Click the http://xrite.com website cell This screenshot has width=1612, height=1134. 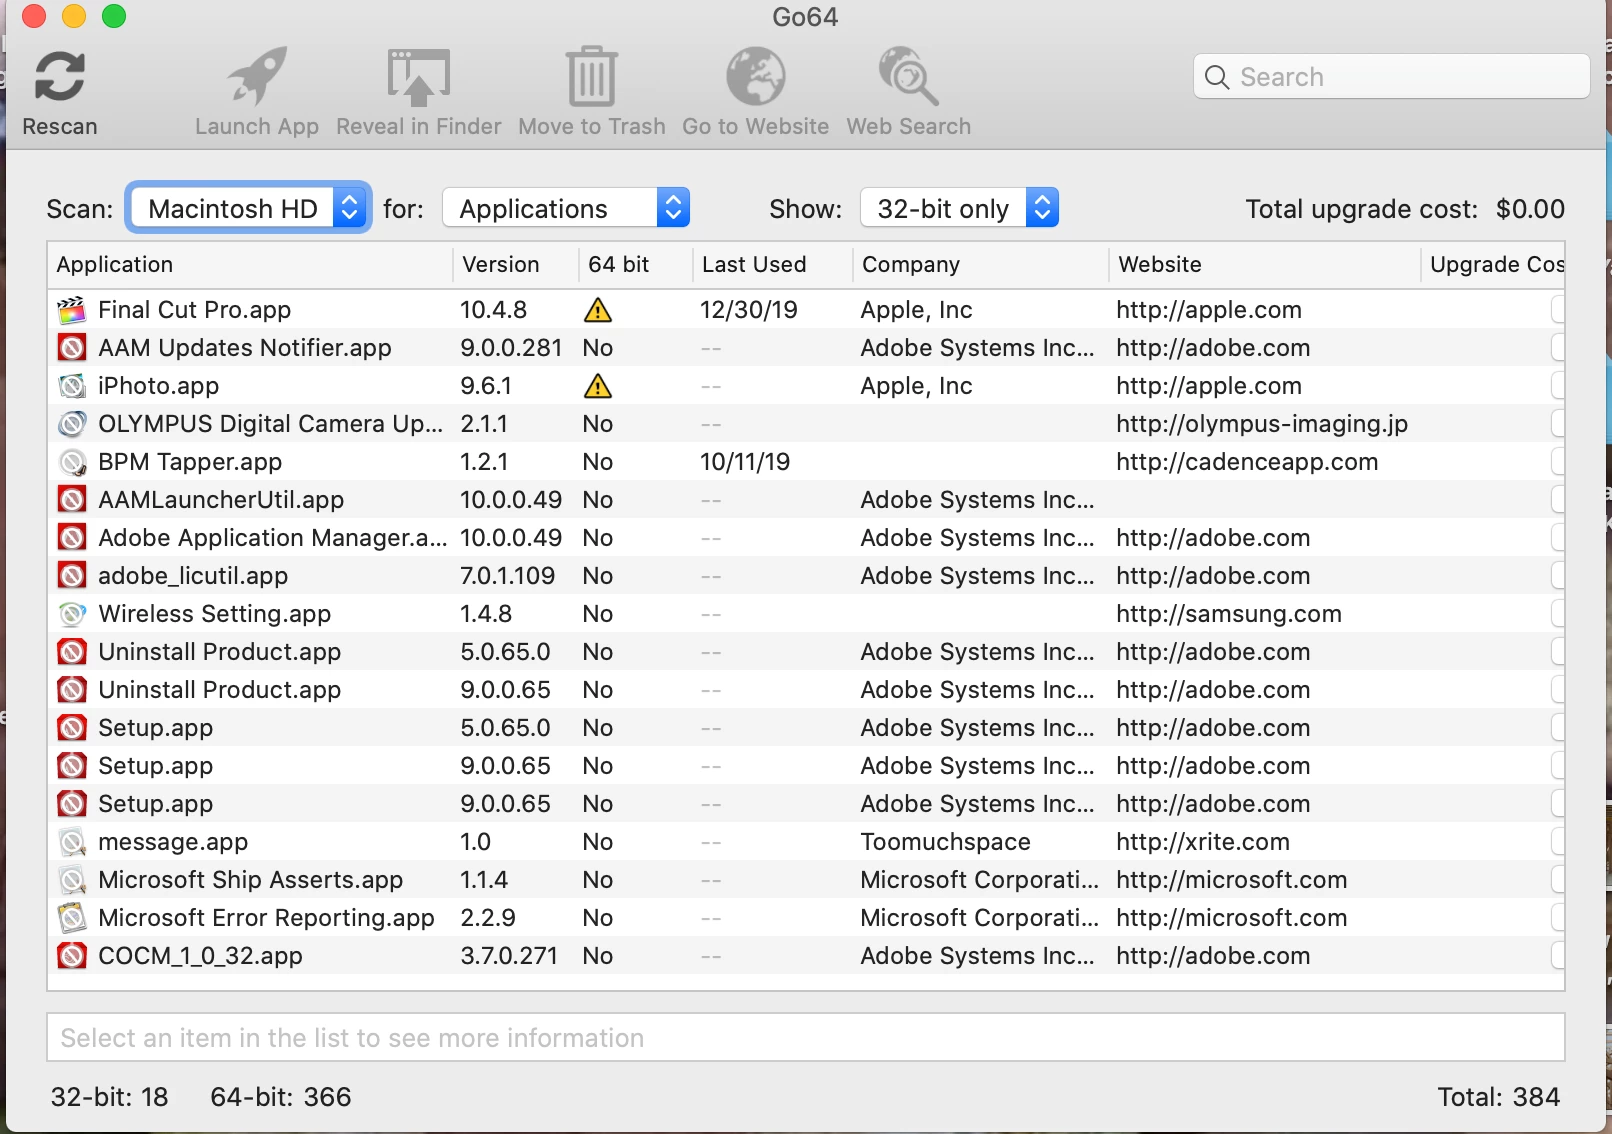(1203, 842)
